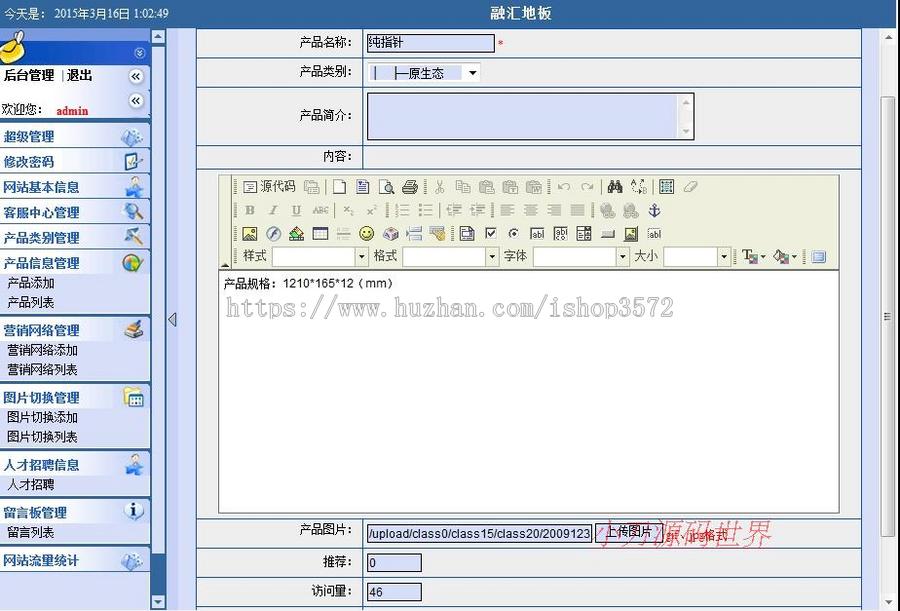Image resolution: width=900 pixels, height=611 pixels.
Task: Open 网站基本信息 menu section
Action: (x=75, y=187)
